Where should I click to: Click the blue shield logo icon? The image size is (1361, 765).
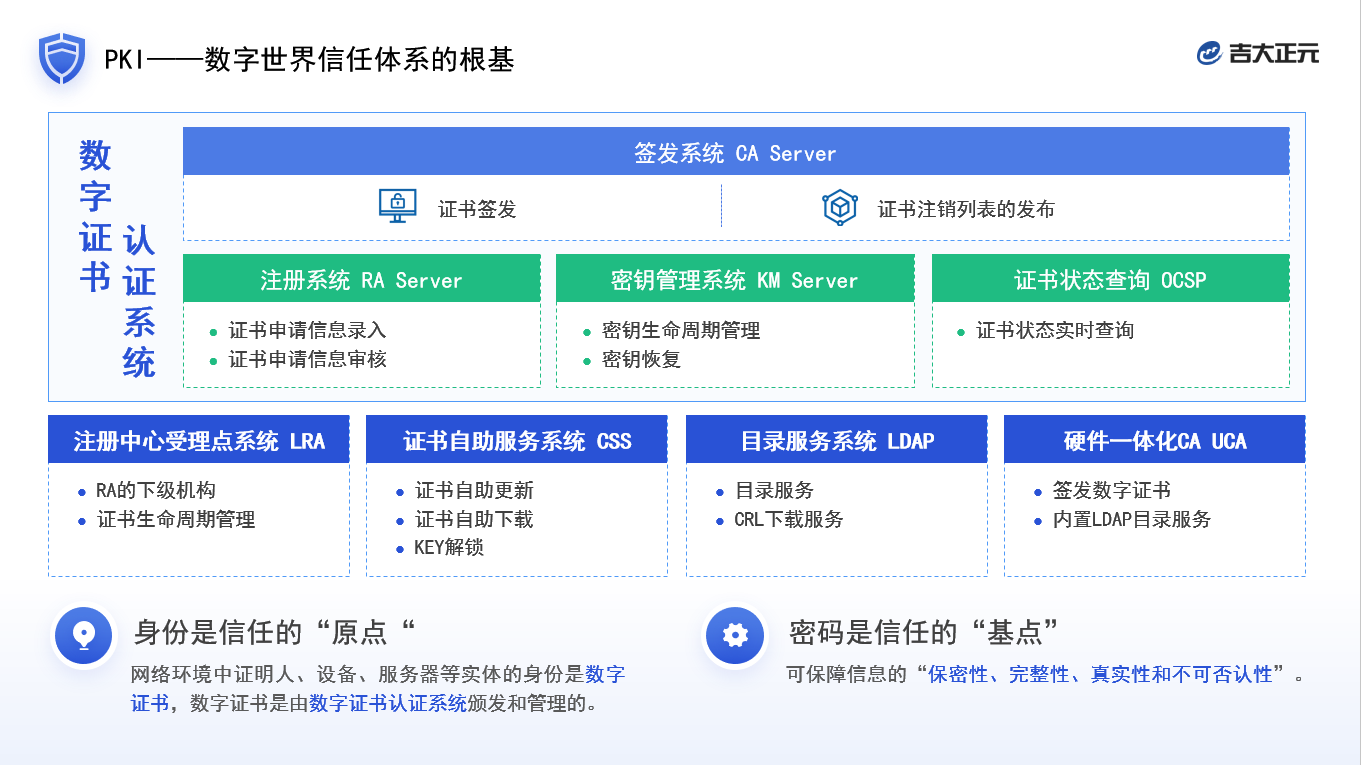[62, 58]
